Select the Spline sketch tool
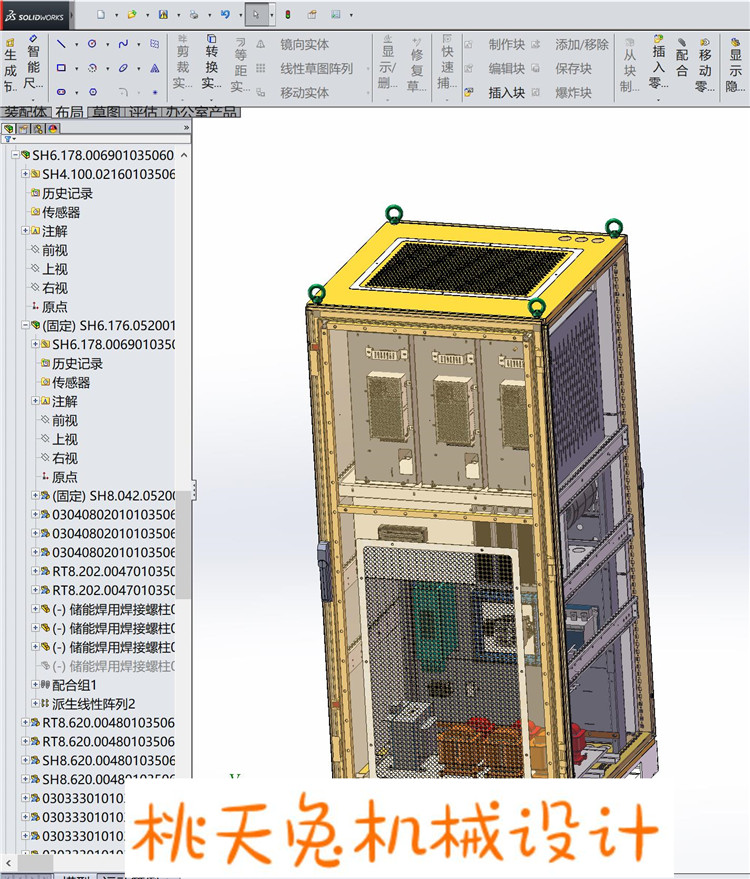The image size is (750, 879). [x=123, y=44]
